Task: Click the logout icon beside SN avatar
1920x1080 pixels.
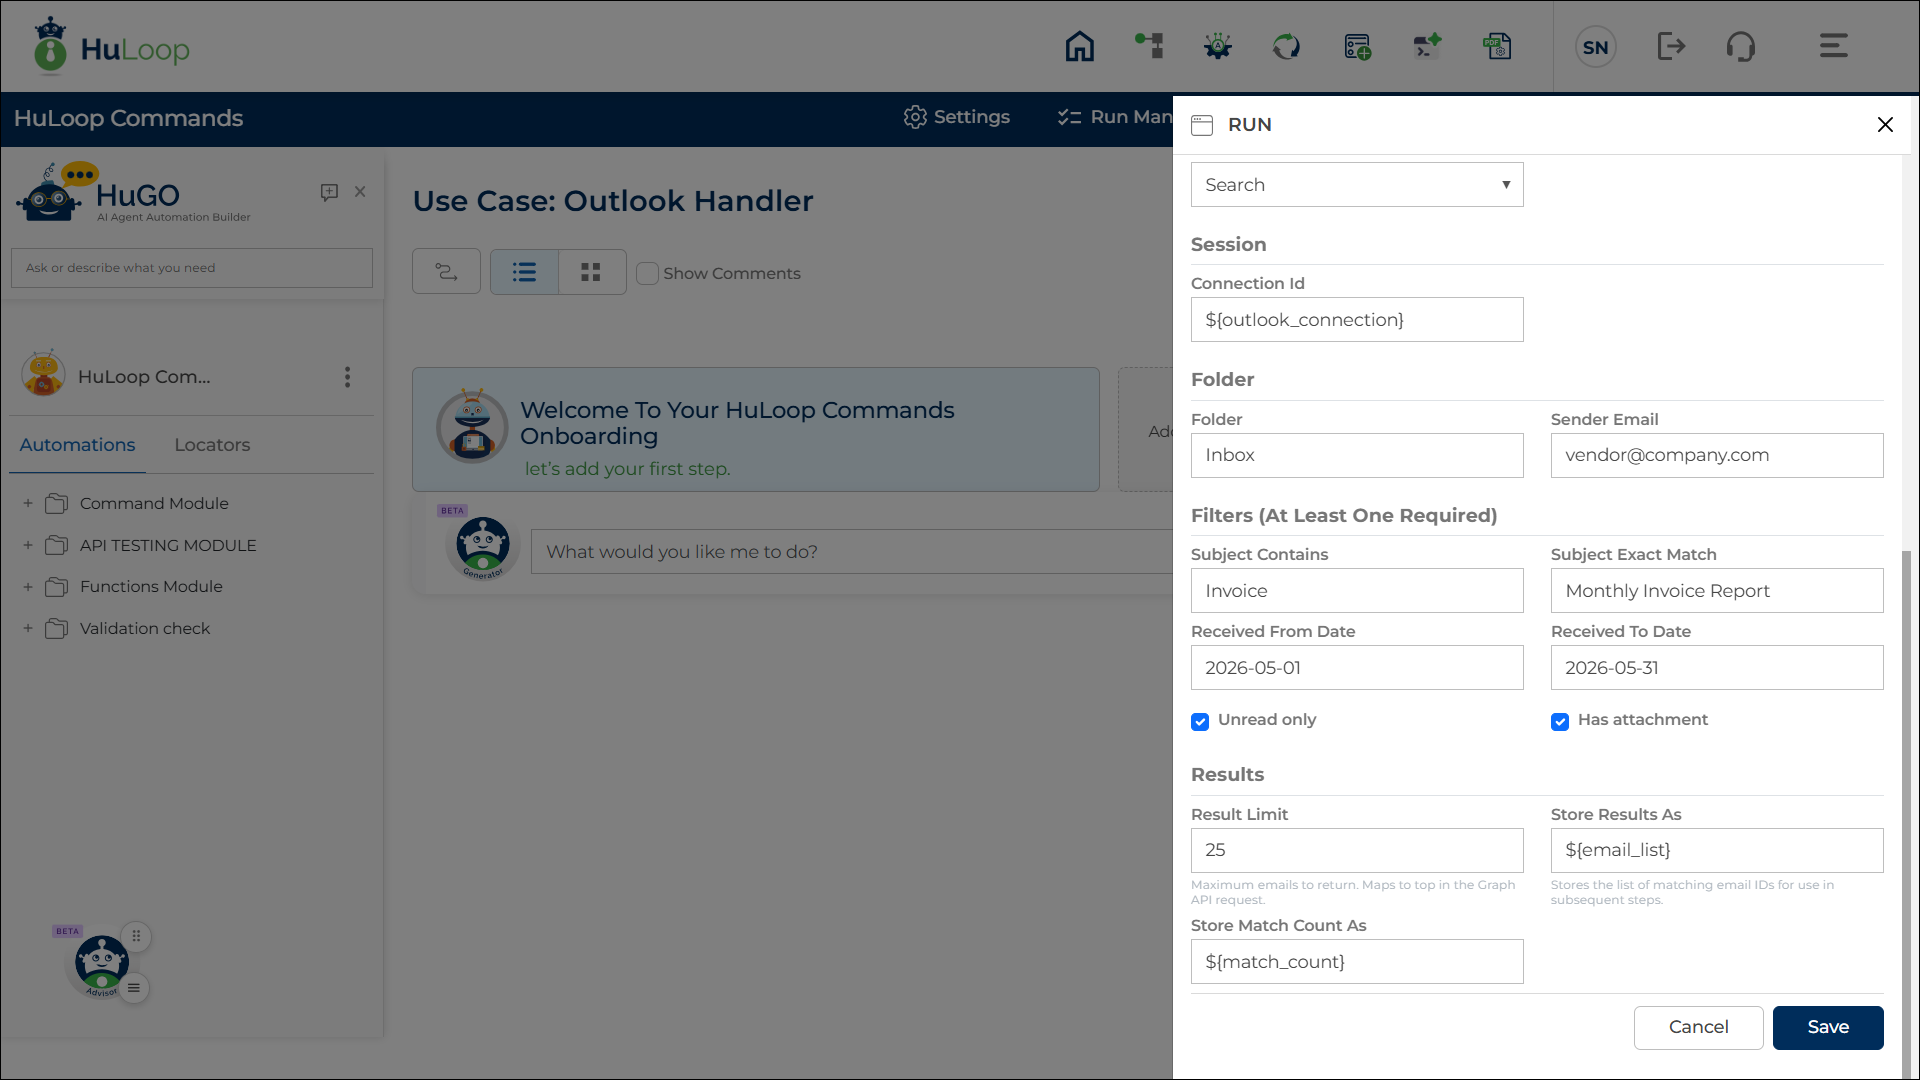Action: [1671, 46]
